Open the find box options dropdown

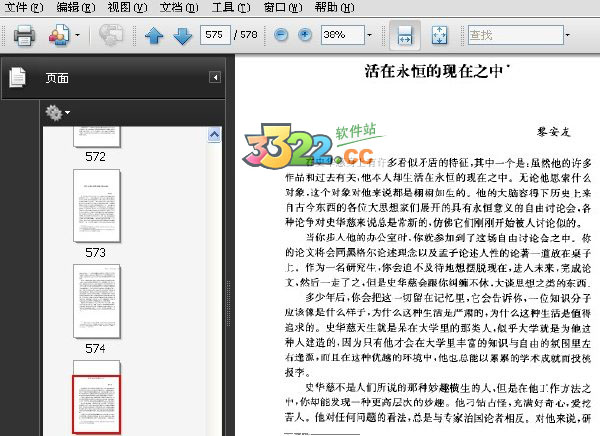coord(569,36)
